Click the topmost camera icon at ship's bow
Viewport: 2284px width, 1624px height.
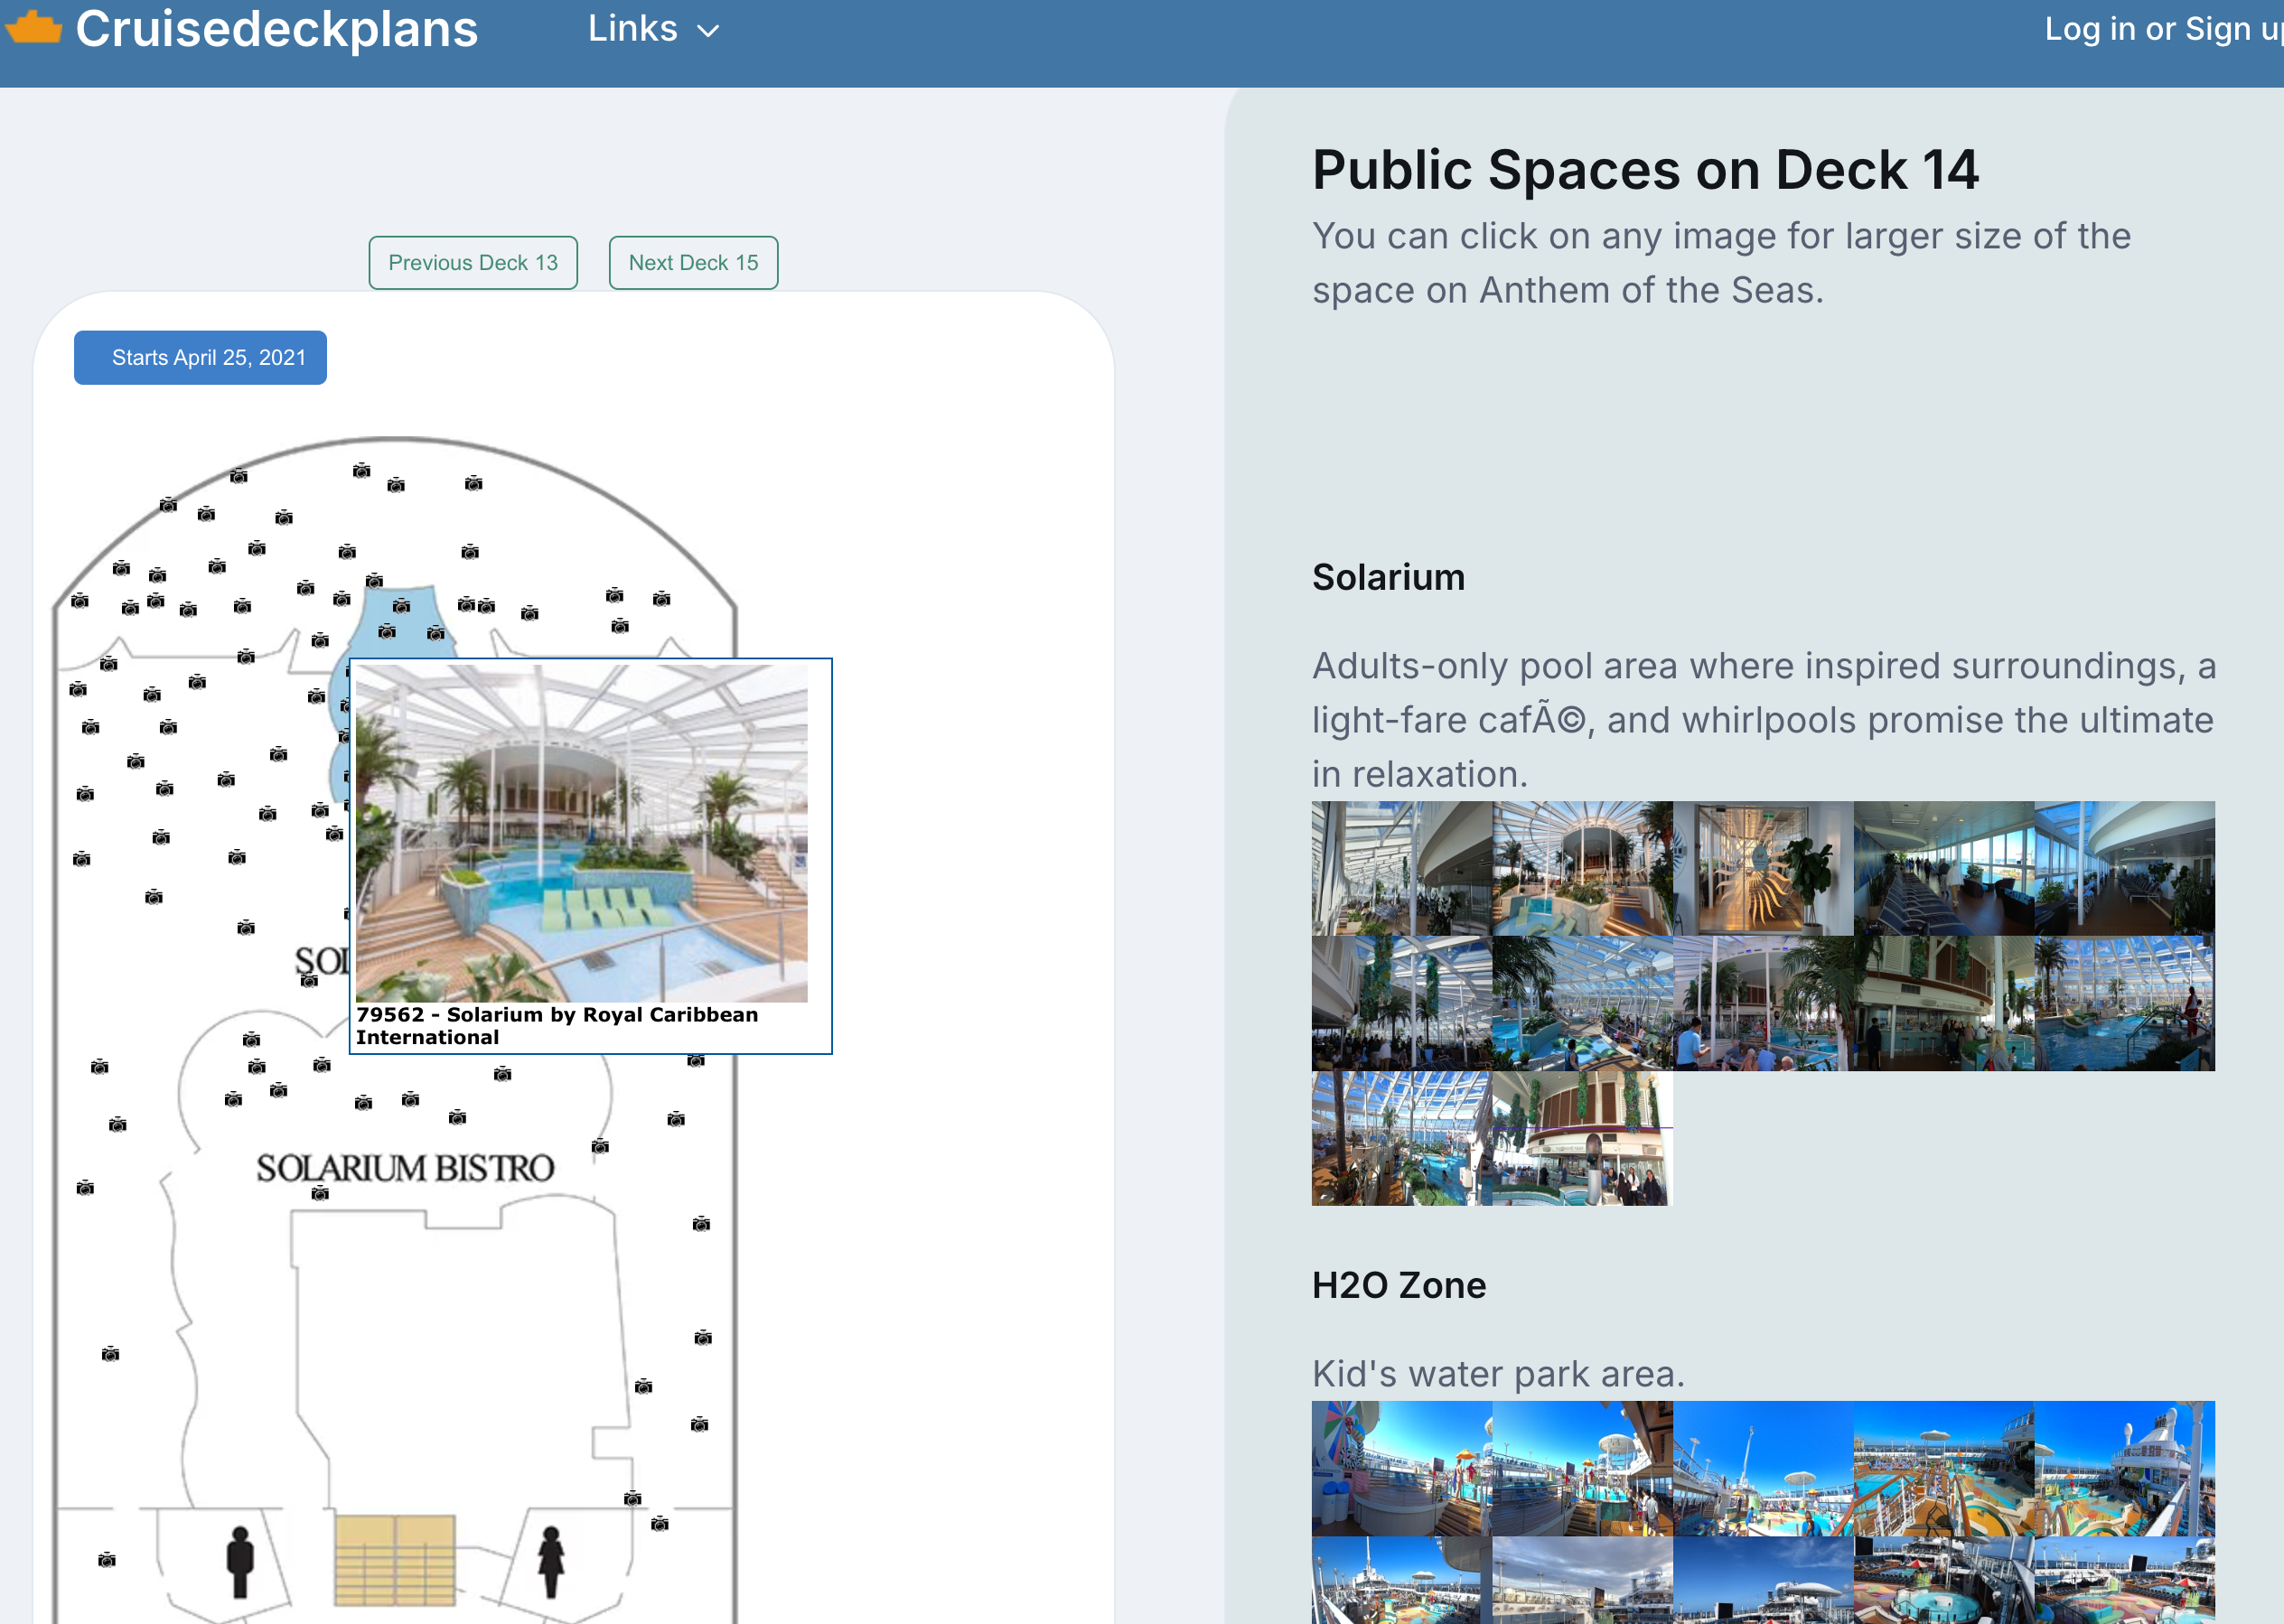[x=361, y=470]
